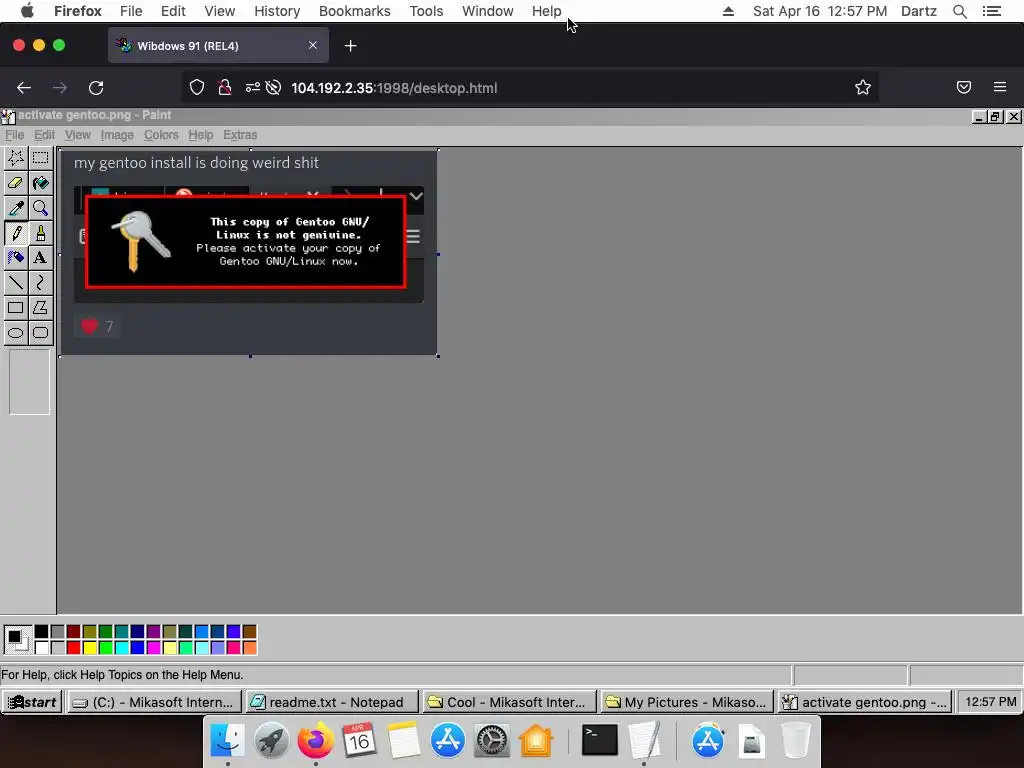This screenshot has height=768, width=1024.
Task: Click the Paint canvas image
Action: click(249, 253)
